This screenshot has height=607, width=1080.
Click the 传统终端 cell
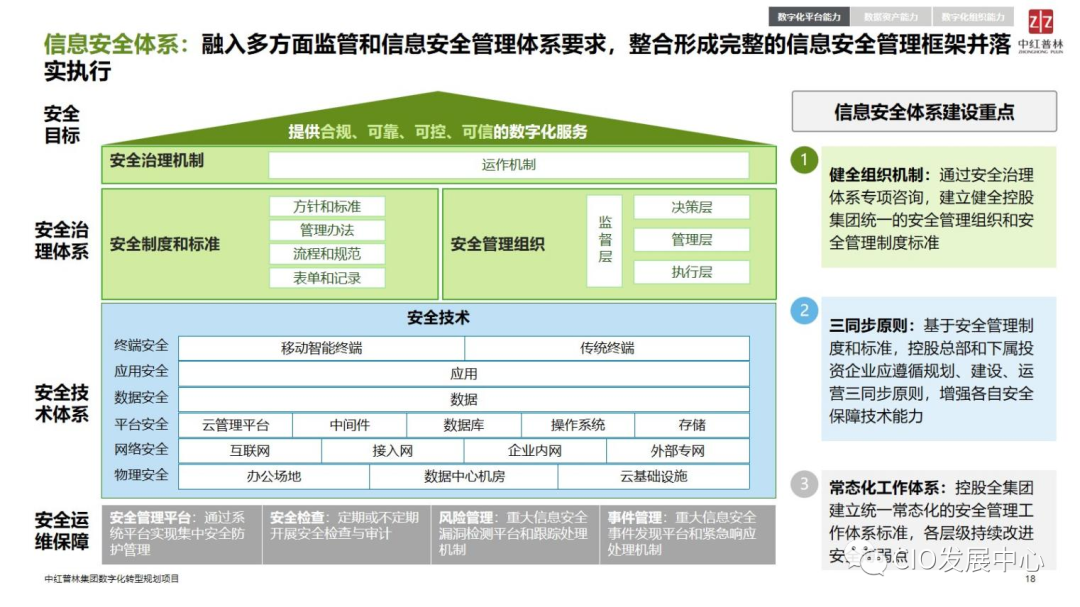pyautogui.click(x=607, y=348)
